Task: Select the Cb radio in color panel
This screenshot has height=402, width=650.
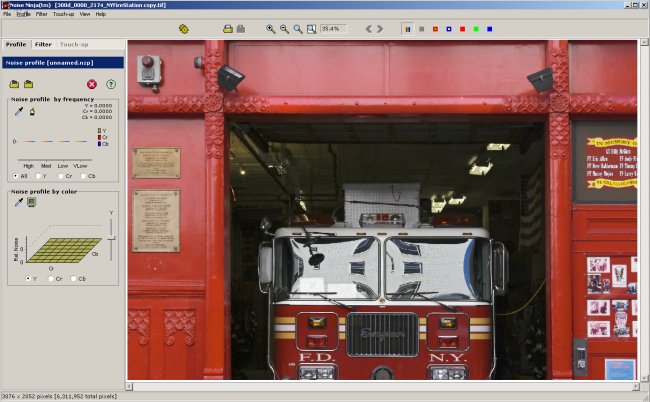Action: click(73, 278)
